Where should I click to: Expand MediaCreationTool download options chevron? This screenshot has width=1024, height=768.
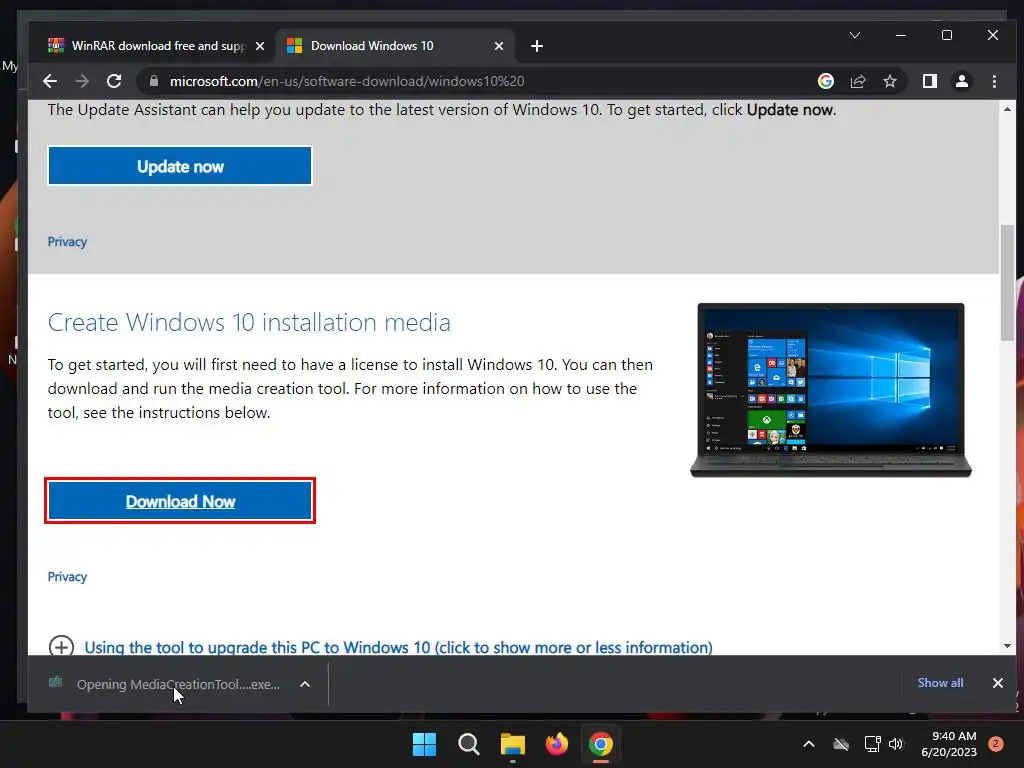click(x=305, y=684)
